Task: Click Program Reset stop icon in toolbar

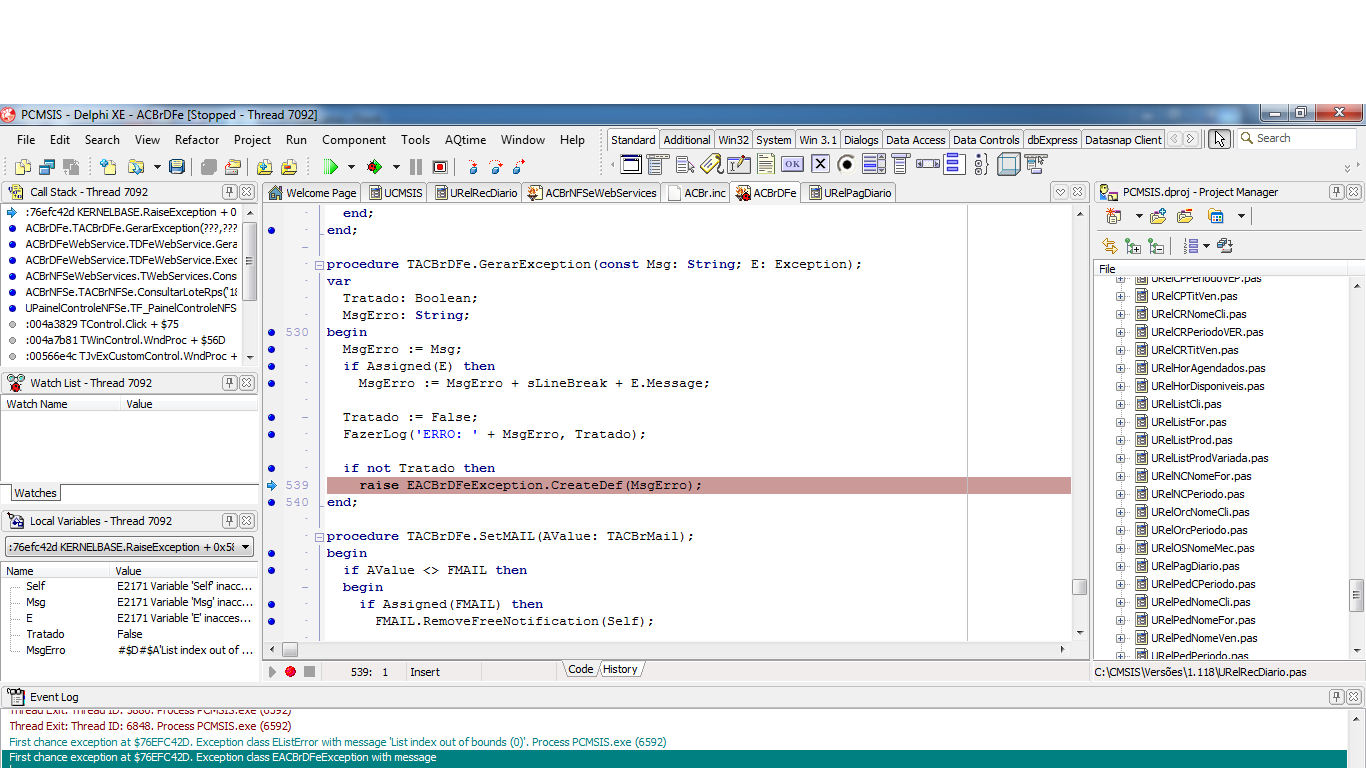Action: click(439, 167)
